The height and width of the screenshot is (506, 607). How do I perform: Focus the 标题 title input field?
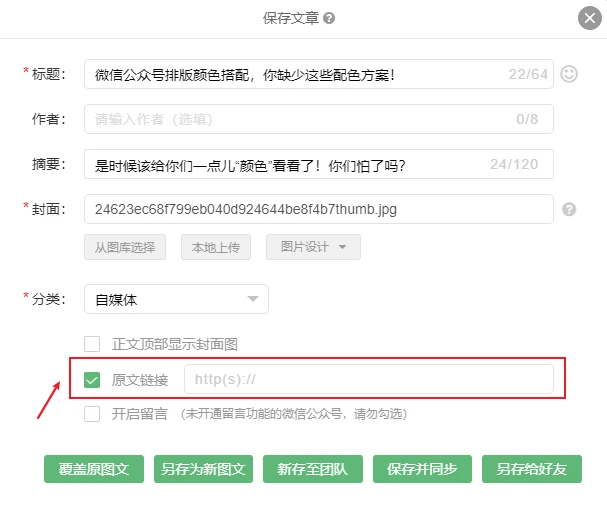[295, 74]
